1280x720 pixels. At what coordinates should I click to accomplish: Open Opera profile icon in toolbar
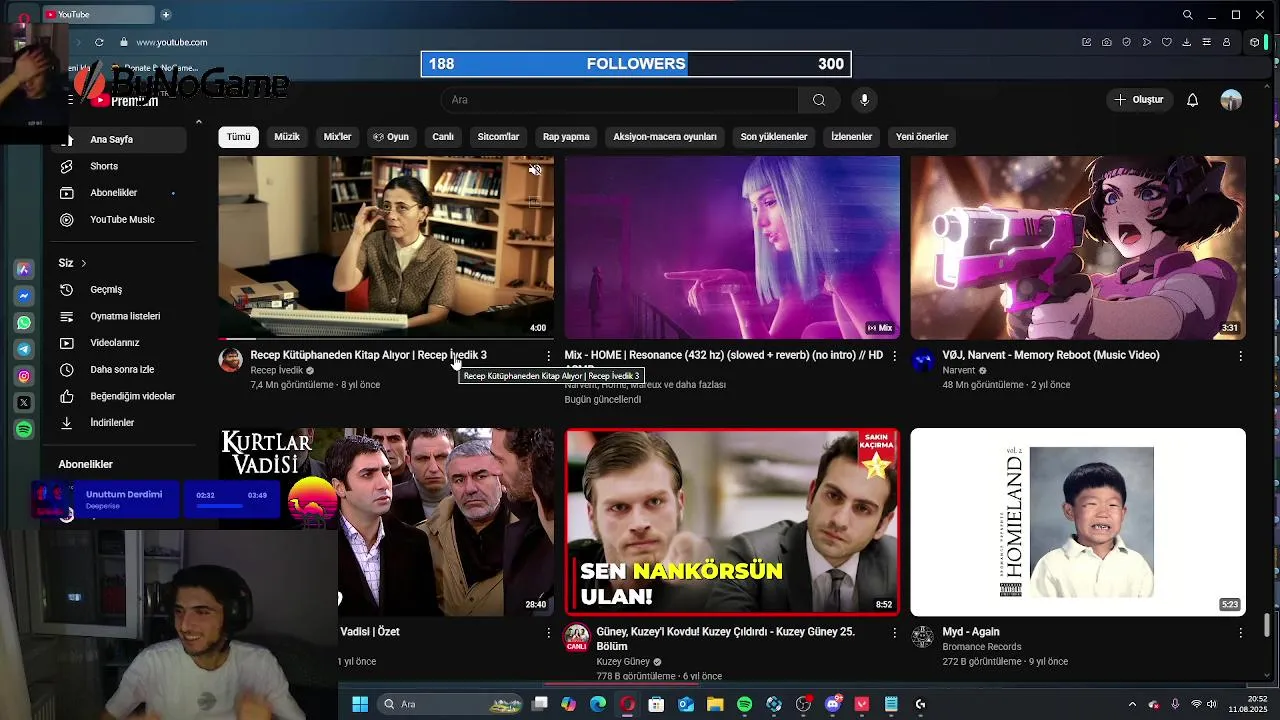pos(1226,42)
